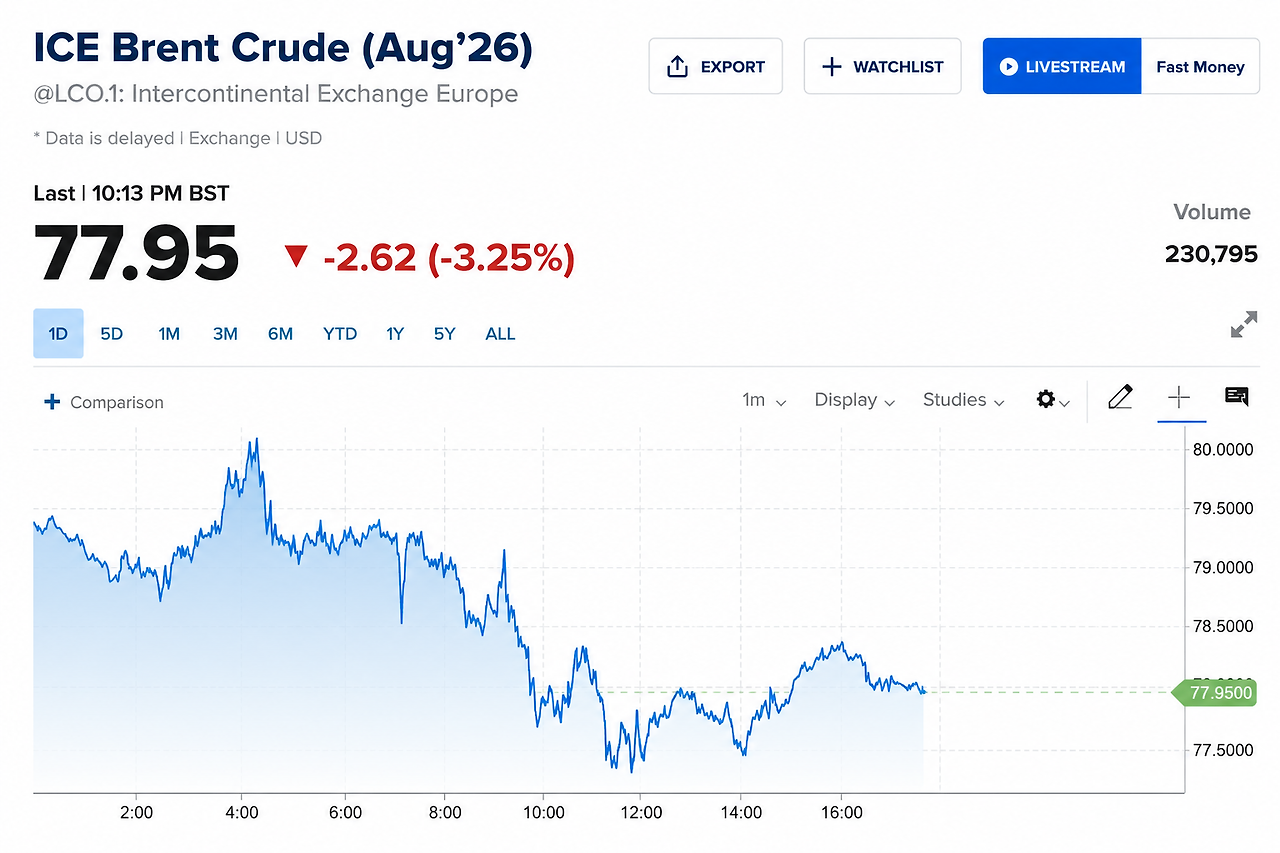Viewport: 1280px width, 853px height.
Task: Click the plus icon in Watchlist button
Action: pos(831,67)
